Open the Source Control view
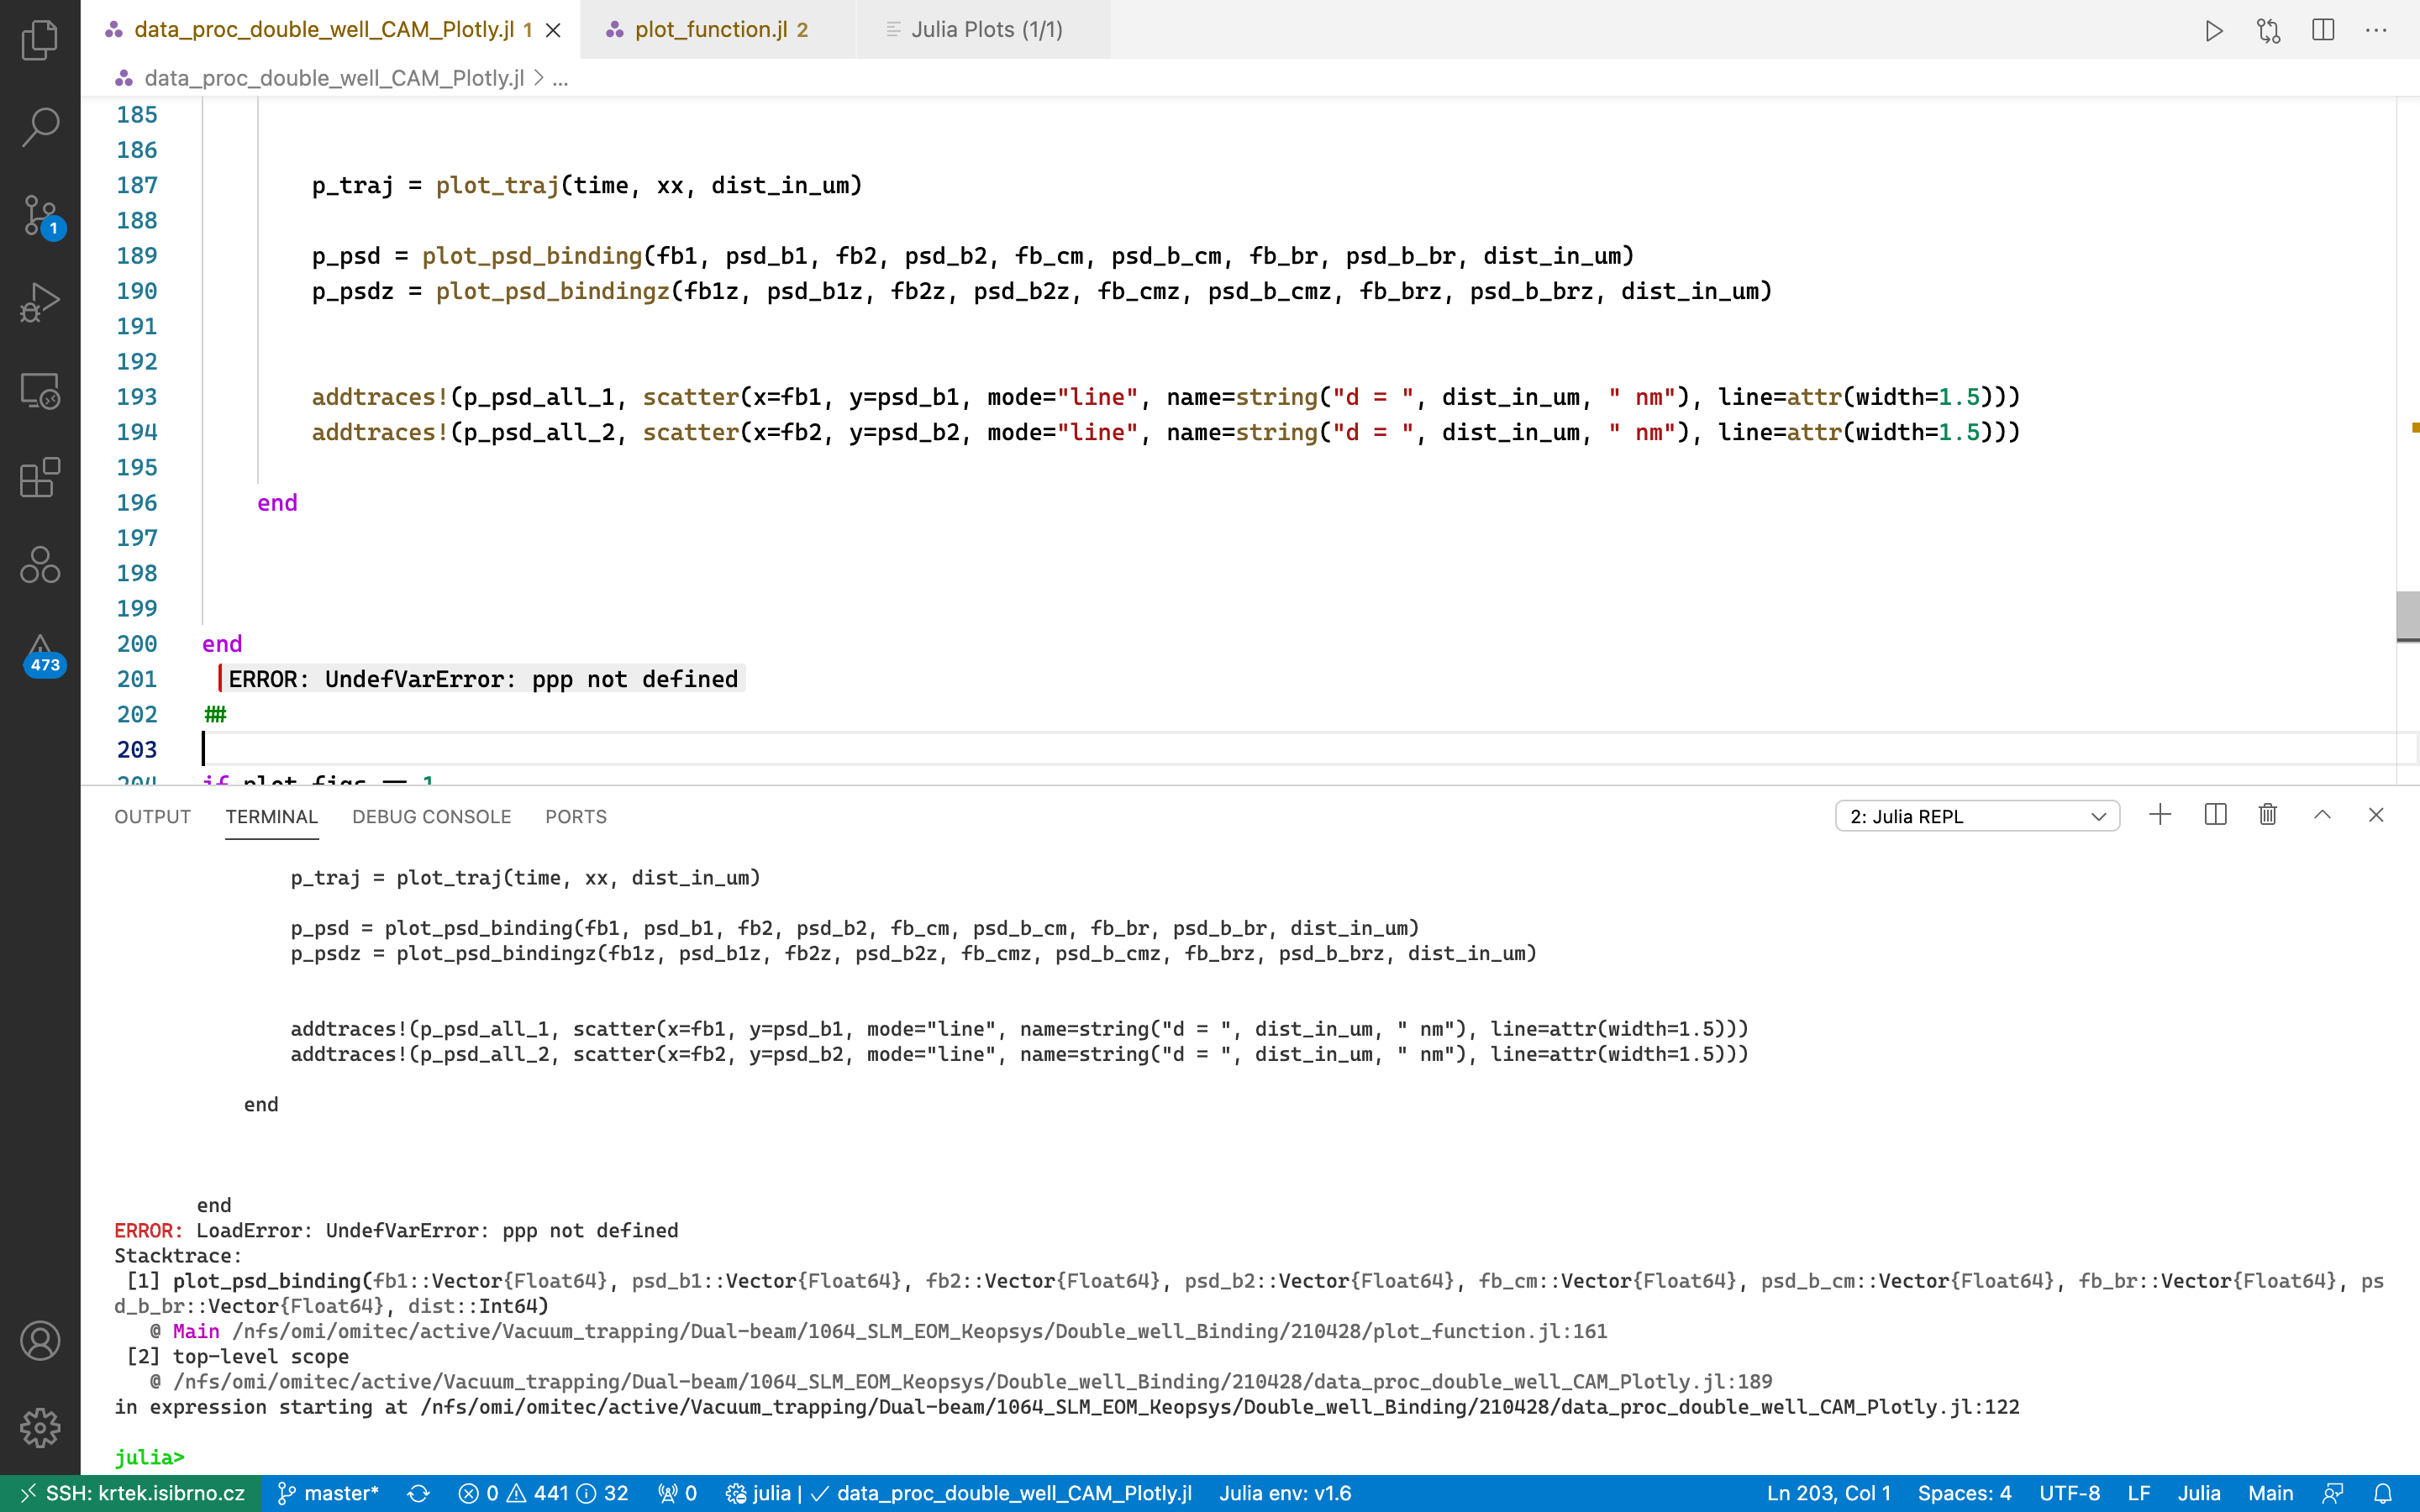 tap(40, 213)
